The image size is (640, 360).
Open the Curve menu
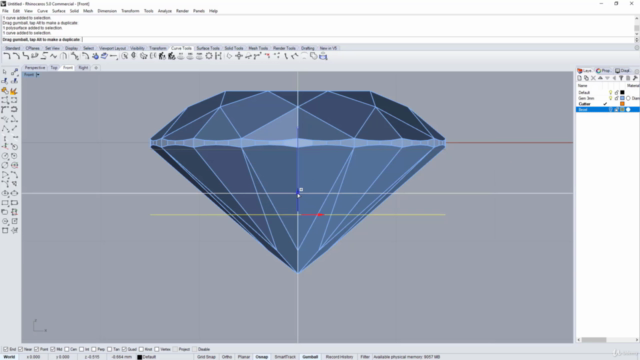(42, 11)
